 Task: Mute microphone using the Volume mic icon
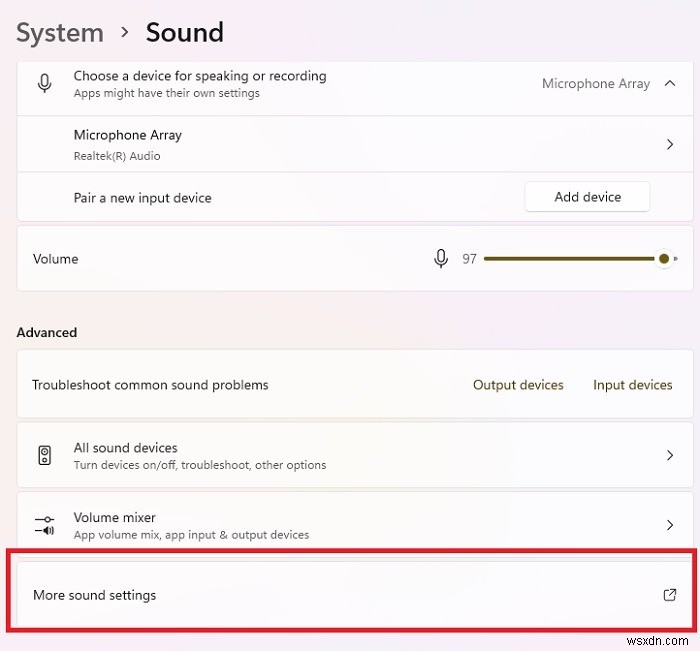point(441,259)
